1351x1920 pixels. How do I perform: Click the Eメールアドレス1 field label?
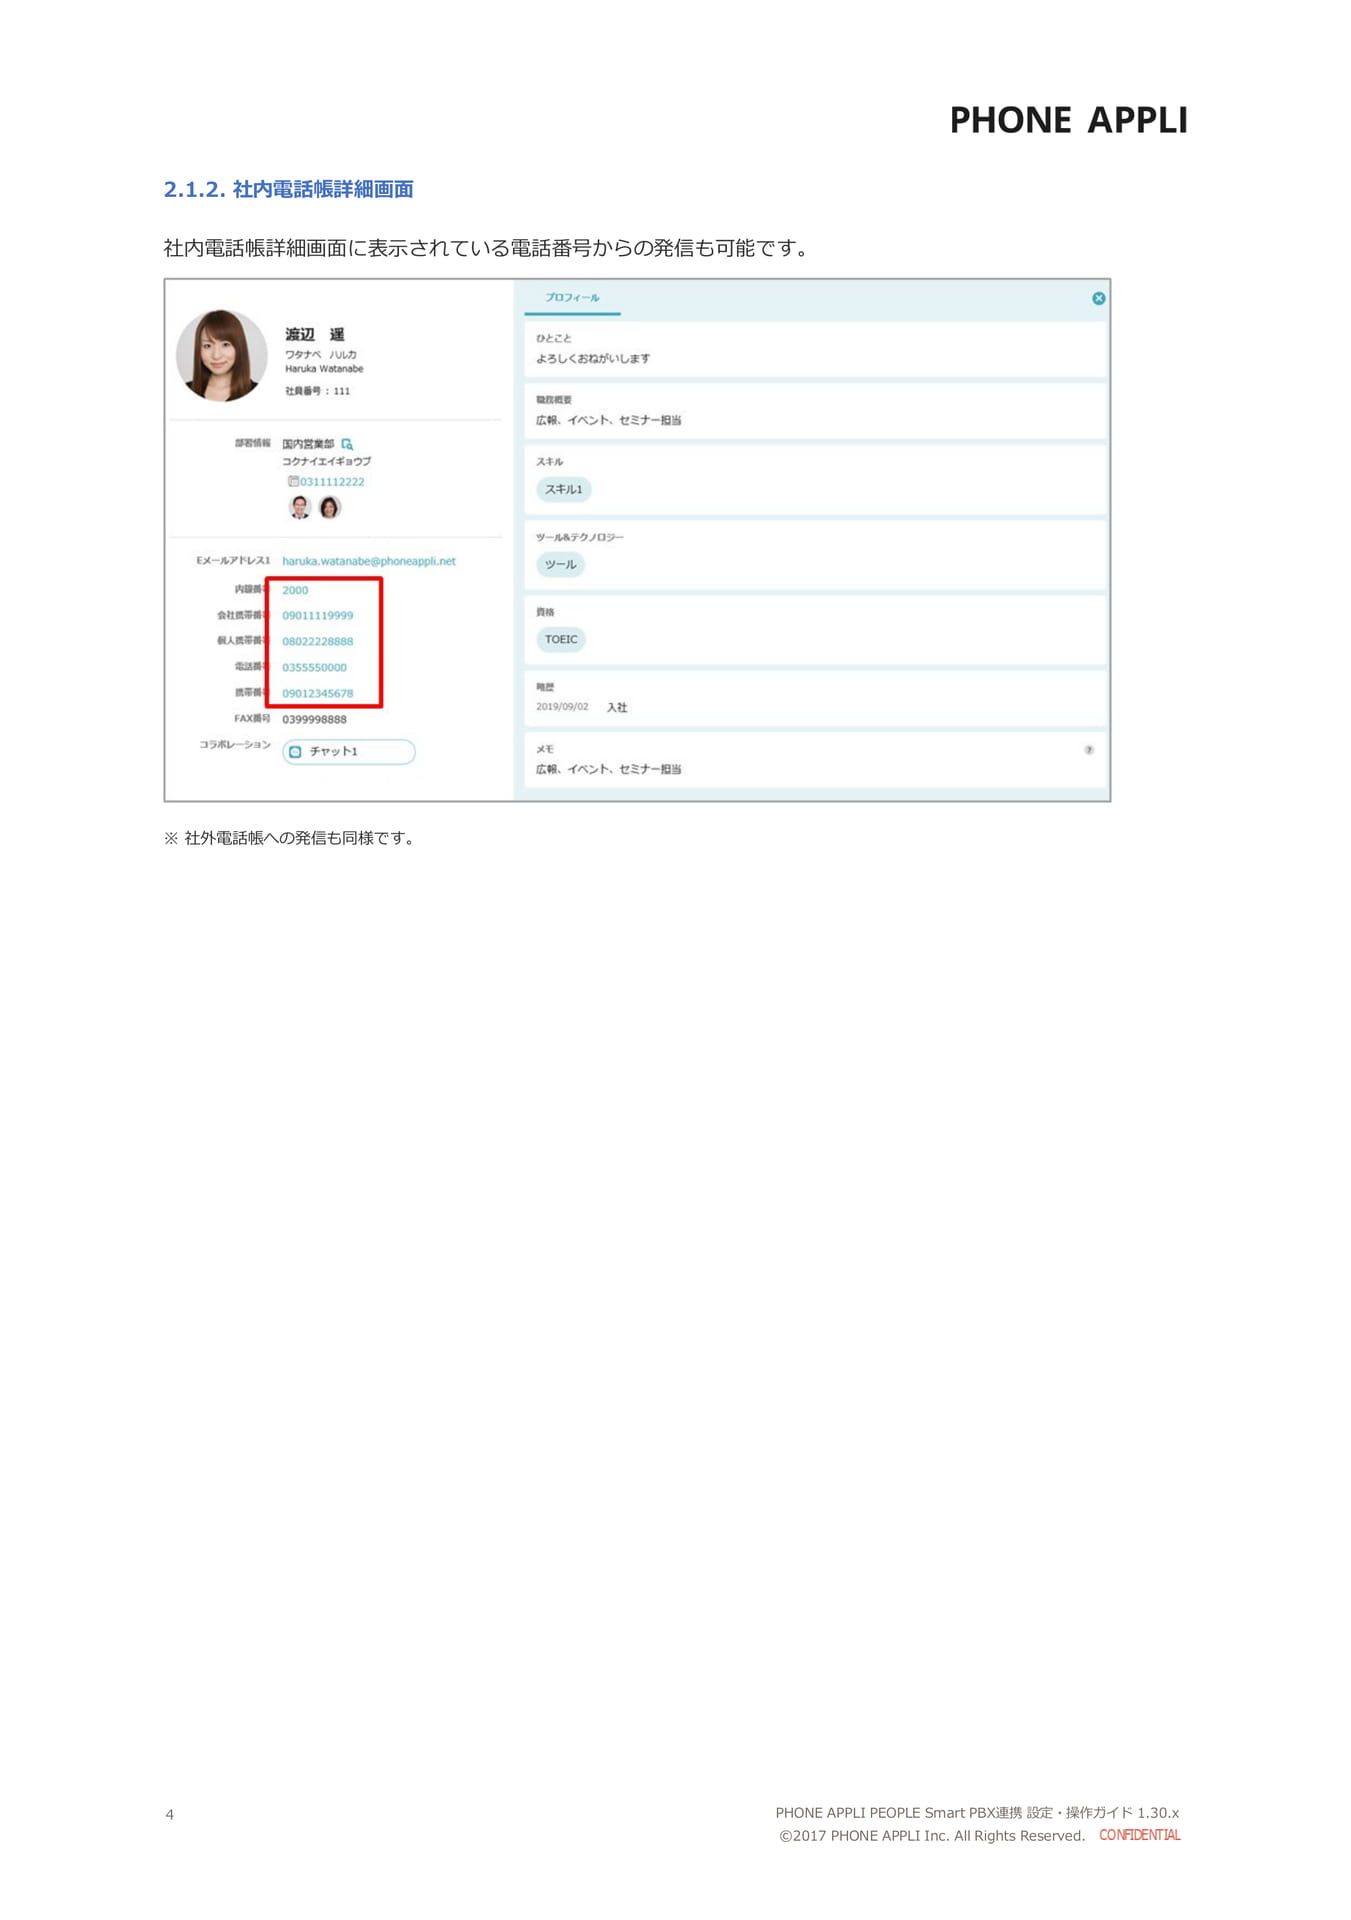(233, 561)
